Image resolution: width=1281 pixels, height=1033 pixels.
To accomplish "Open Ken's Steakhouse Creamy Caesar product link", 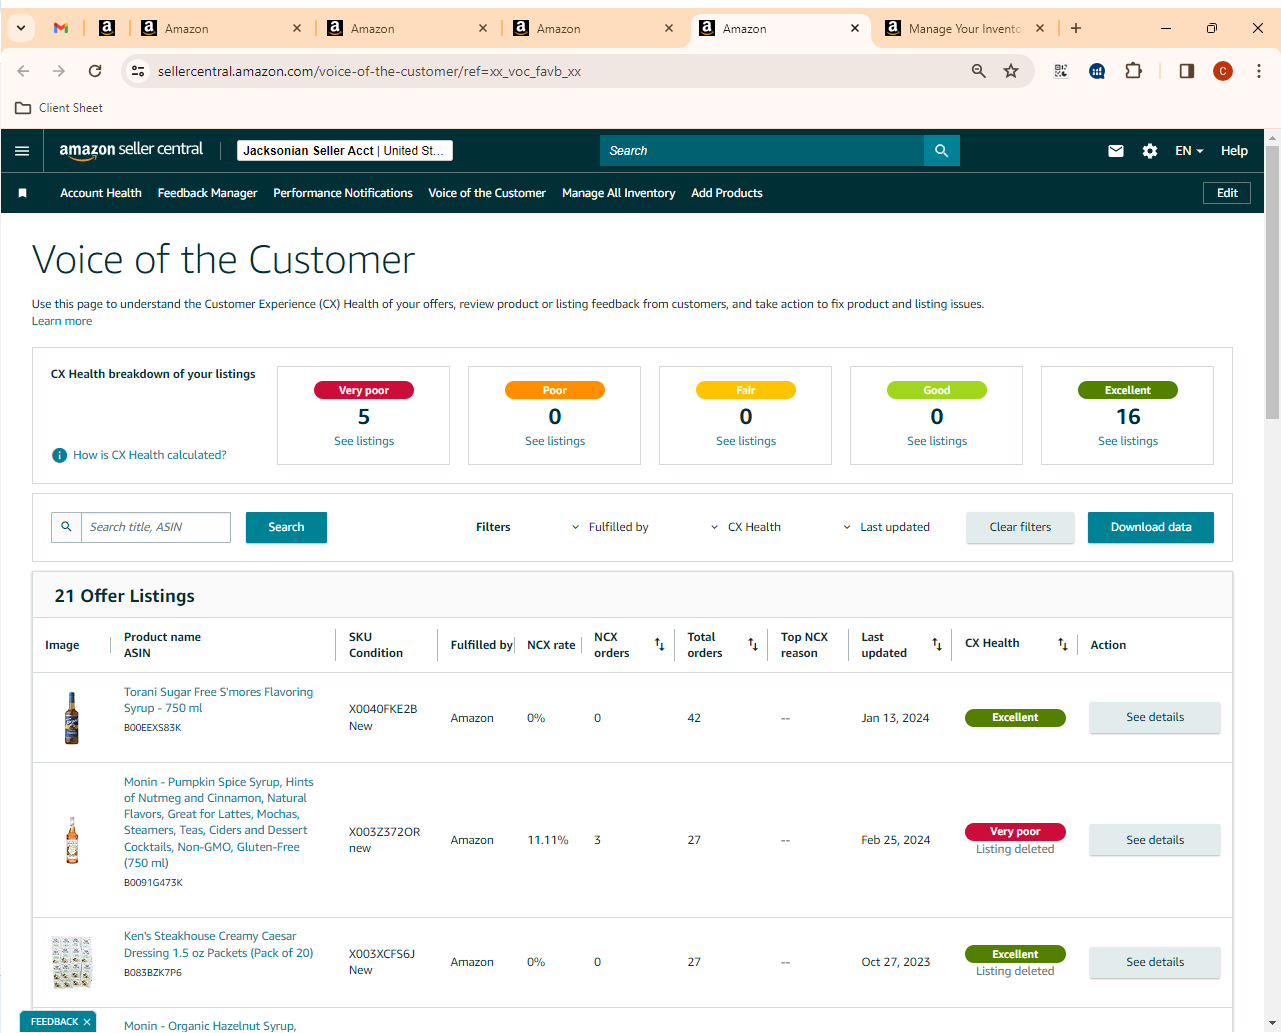I will [218, 945].
